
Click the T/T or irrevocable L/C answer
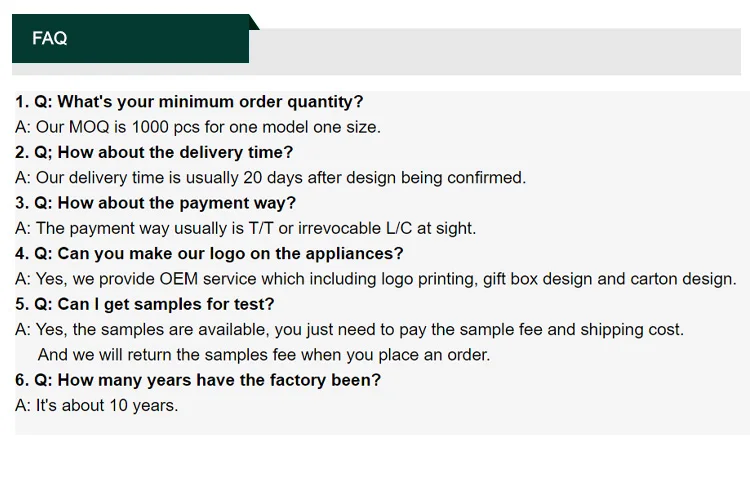tap(246, 228)
